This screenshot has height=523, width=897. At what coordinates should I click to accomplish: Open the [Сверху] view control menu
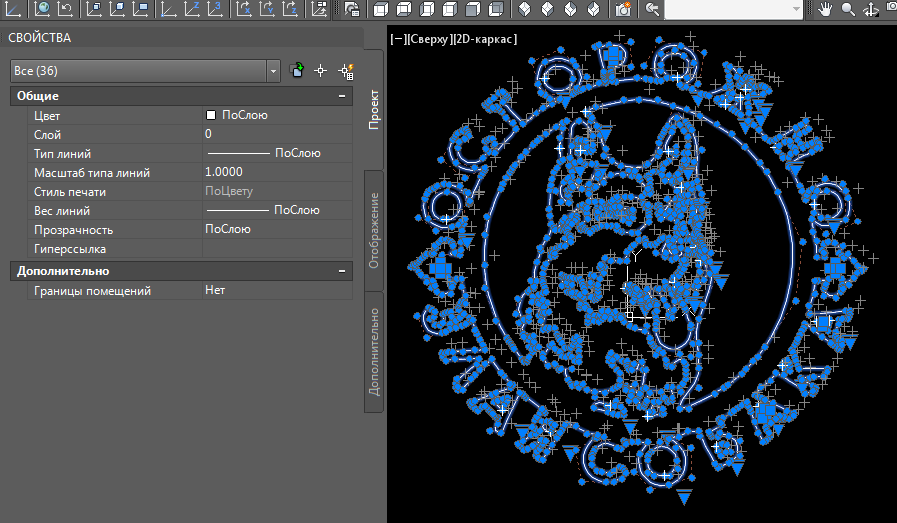pyautogui.click(x=429, y=39)
